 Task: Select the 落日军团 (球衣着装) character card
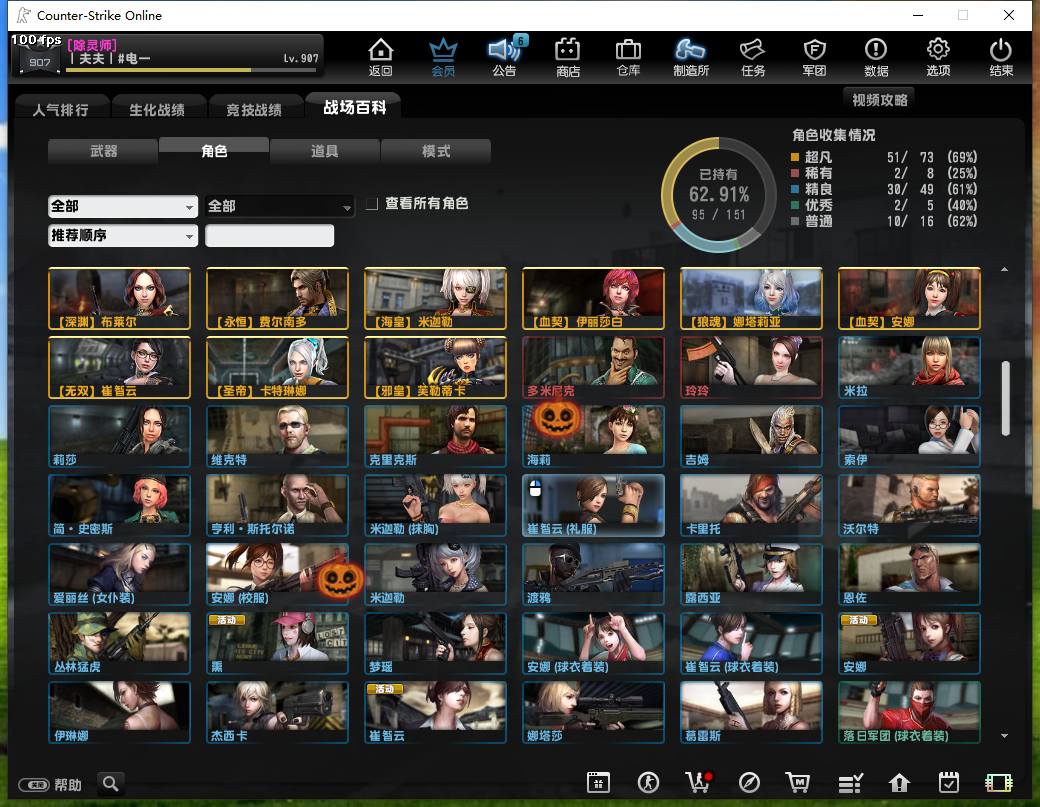coord(909,712)
